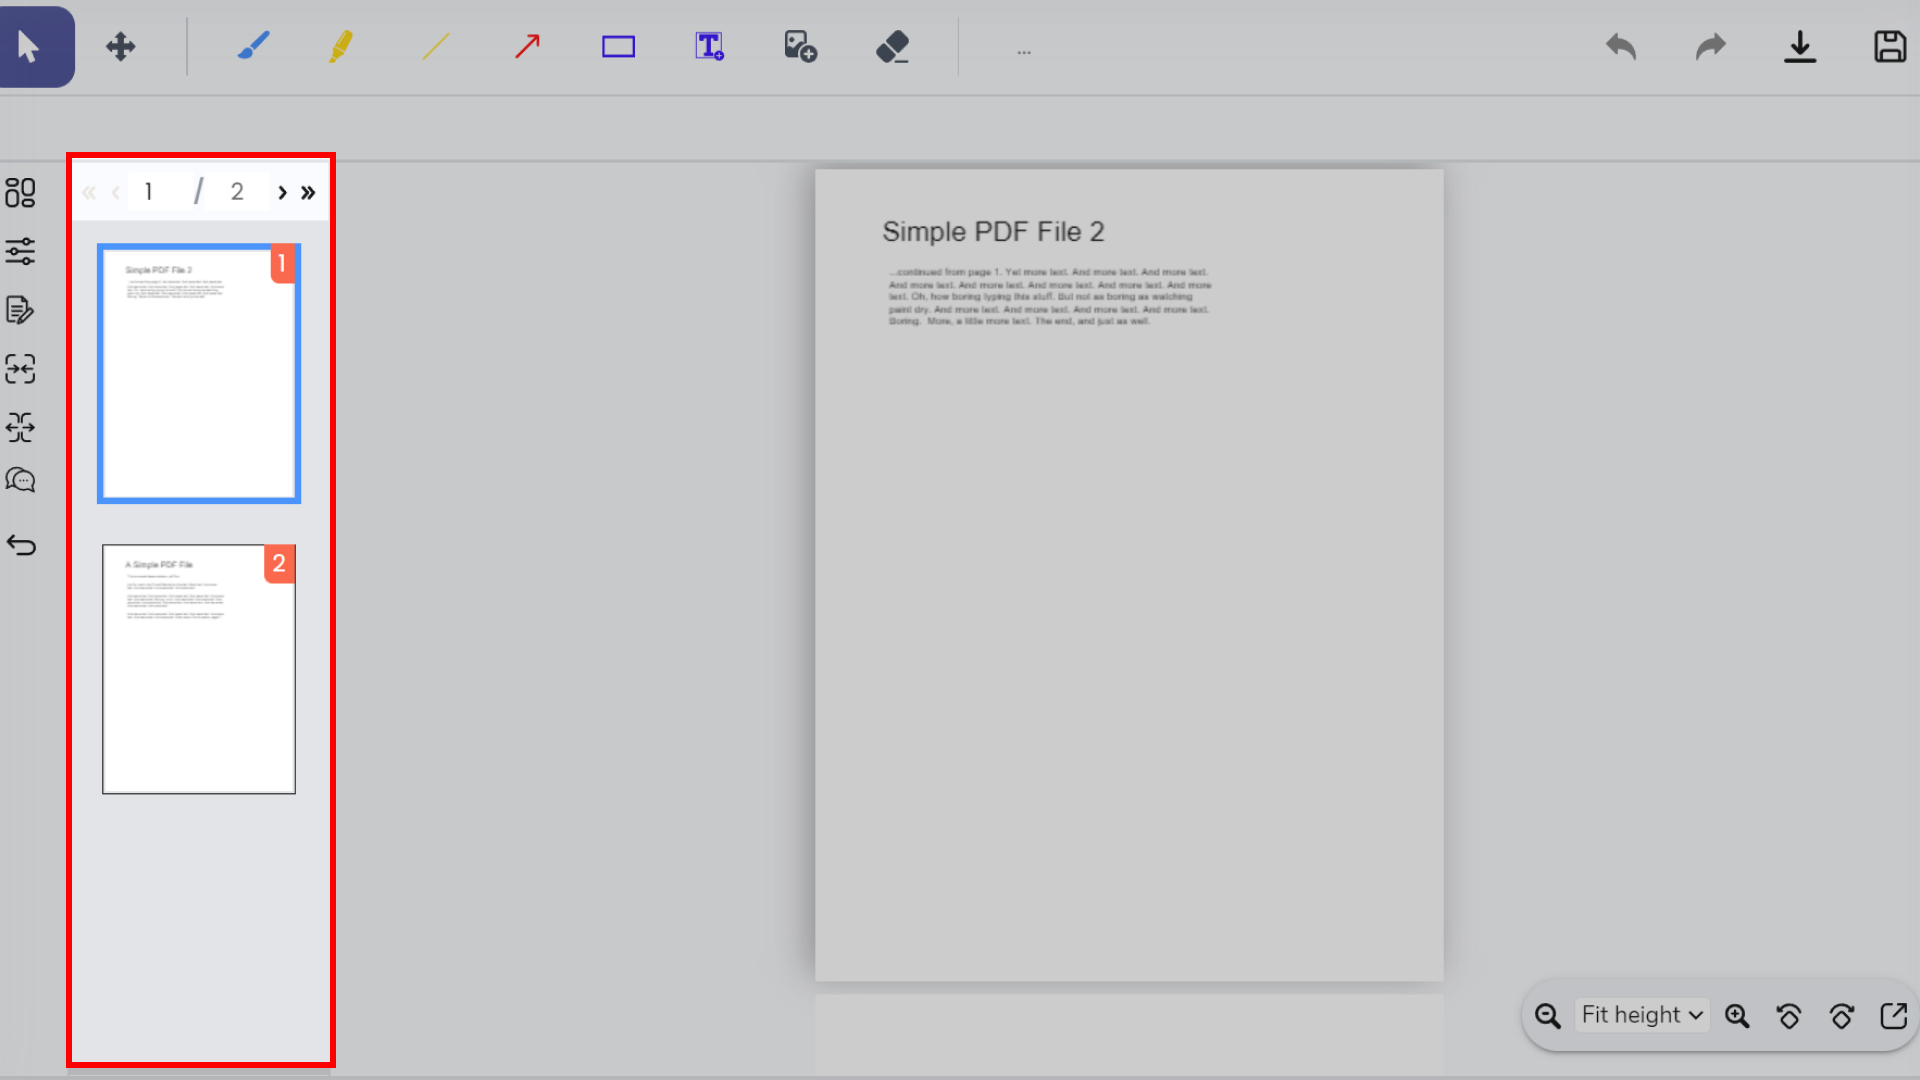Open the Fit height zoom dropdown

tap(1642, 1015)
